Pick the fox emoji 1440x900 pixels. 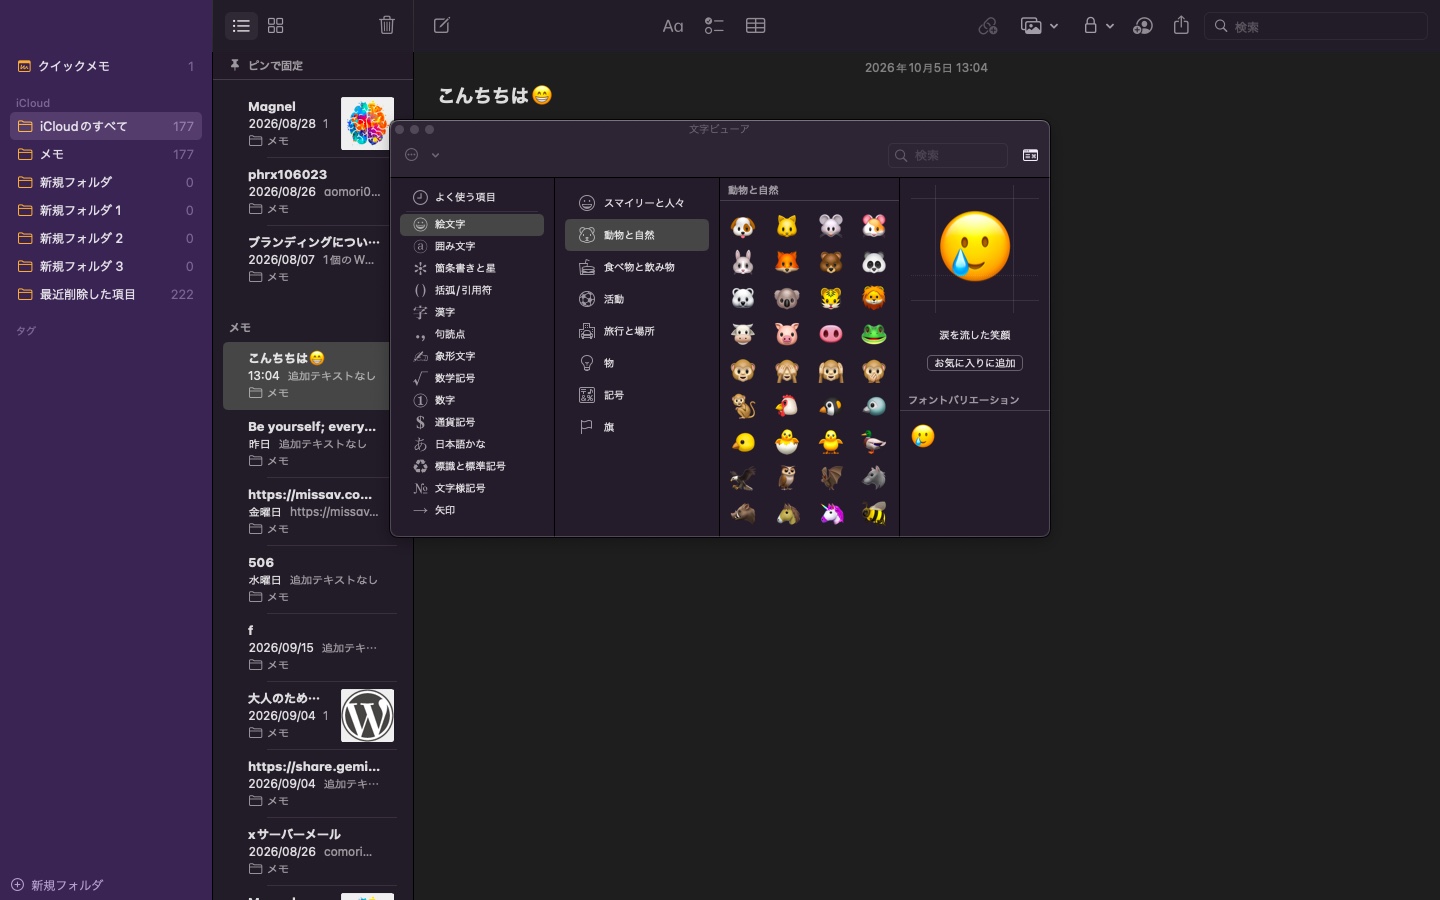click(787, 263)
